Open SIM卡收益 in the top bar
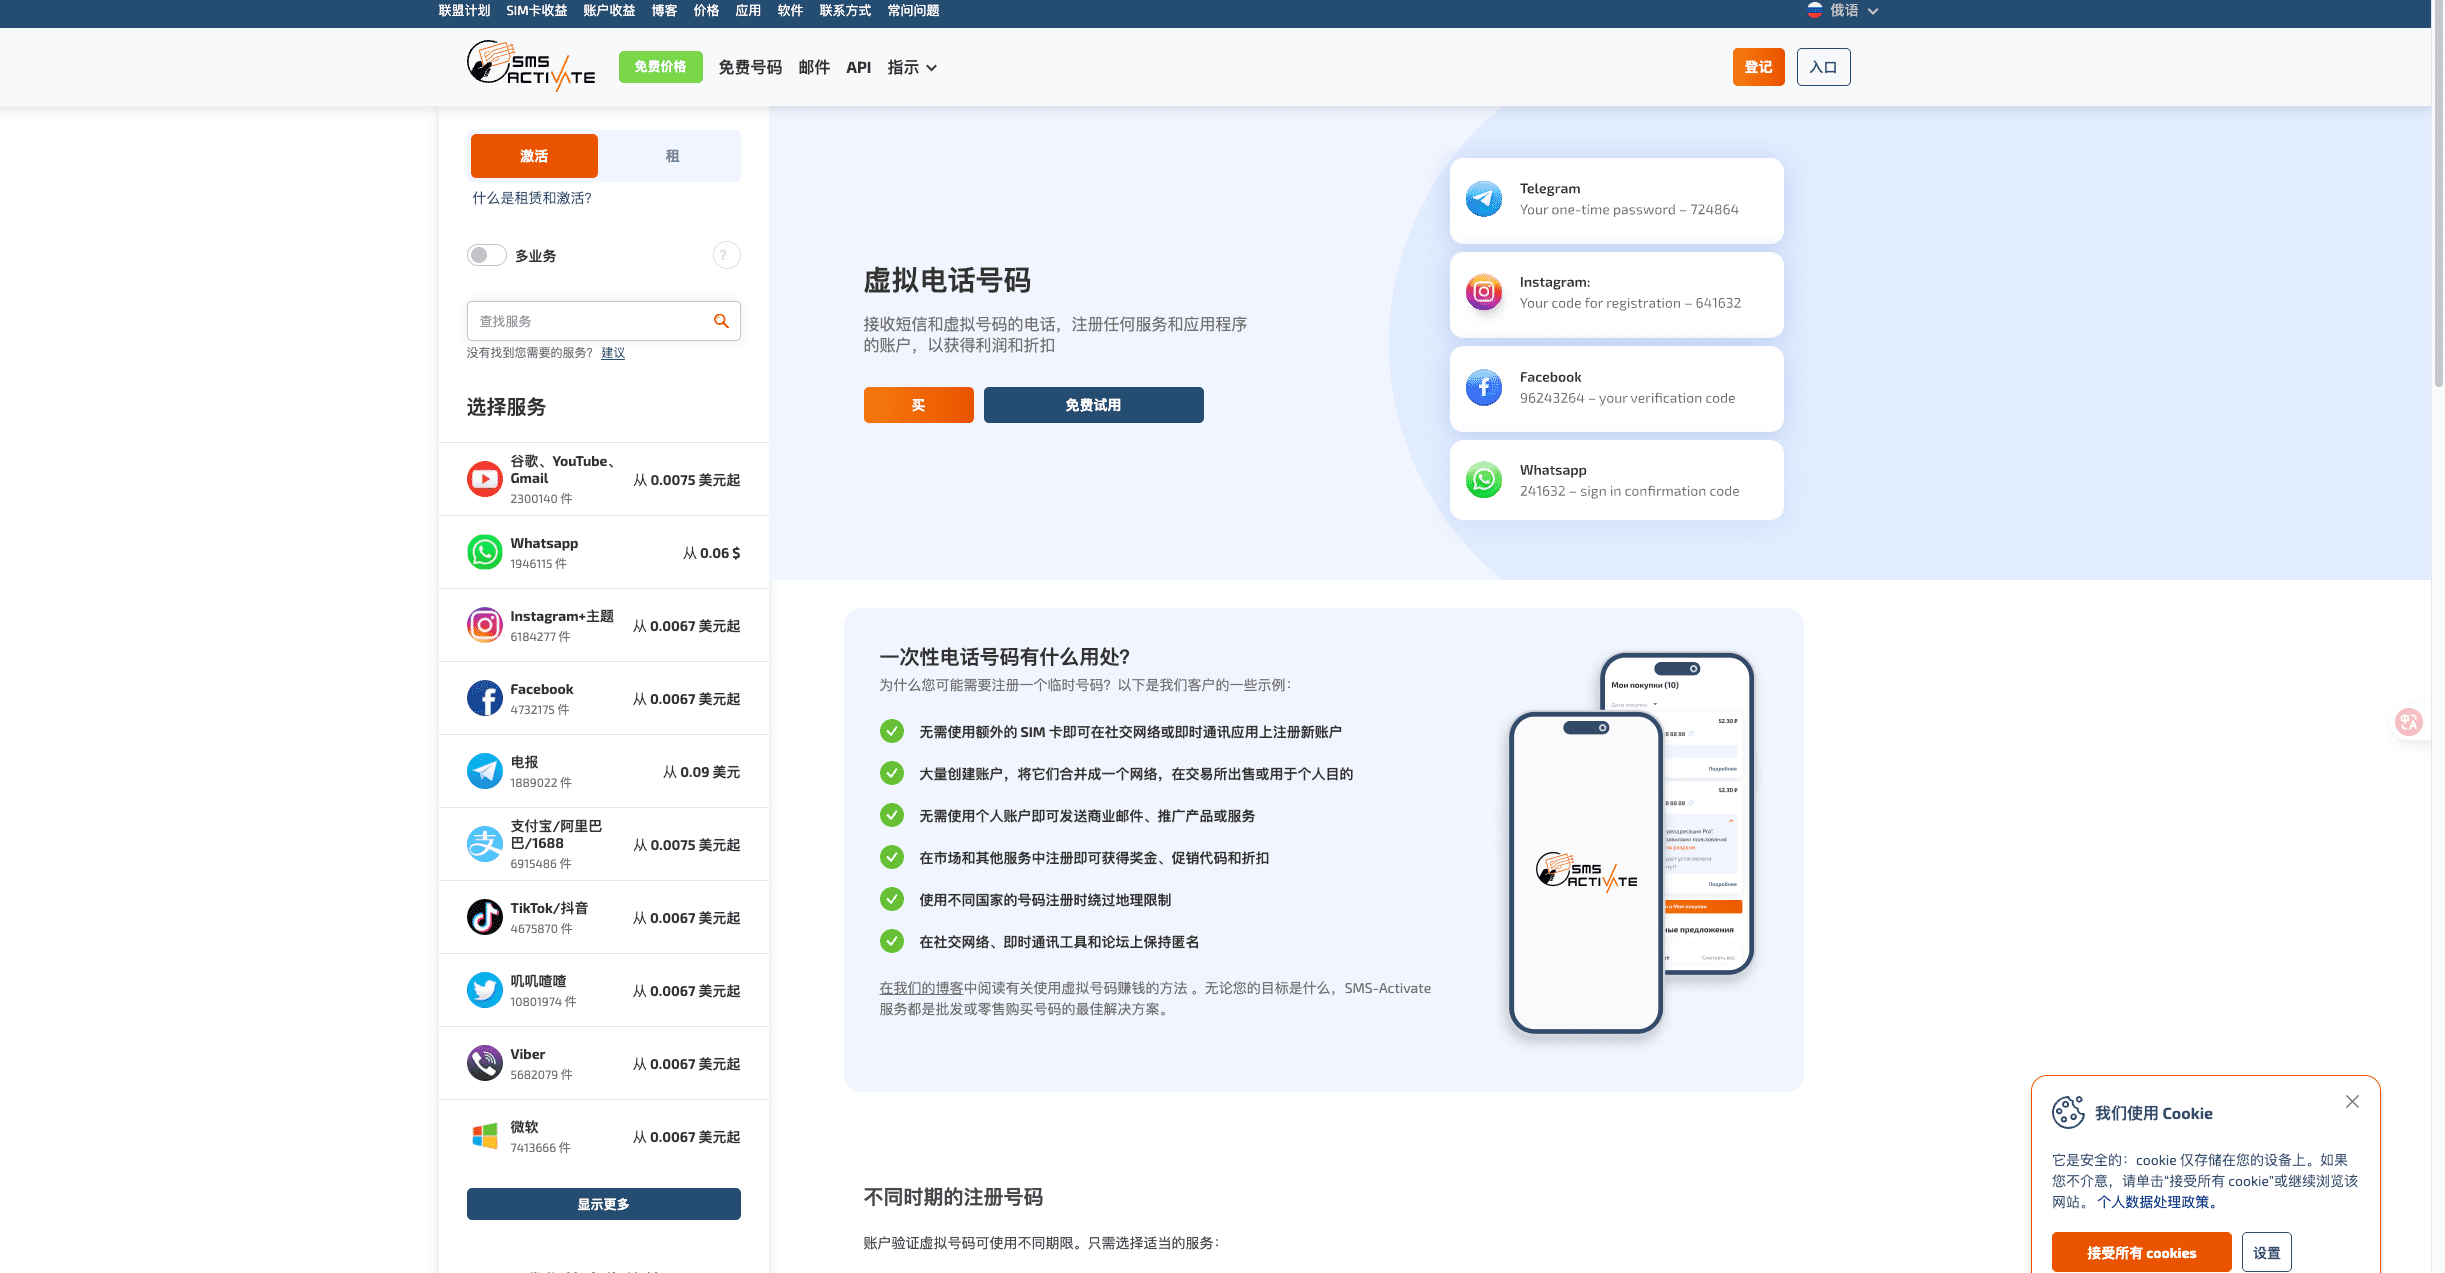Screen dimensions: 2445x1273 click(x=536, y=10)
